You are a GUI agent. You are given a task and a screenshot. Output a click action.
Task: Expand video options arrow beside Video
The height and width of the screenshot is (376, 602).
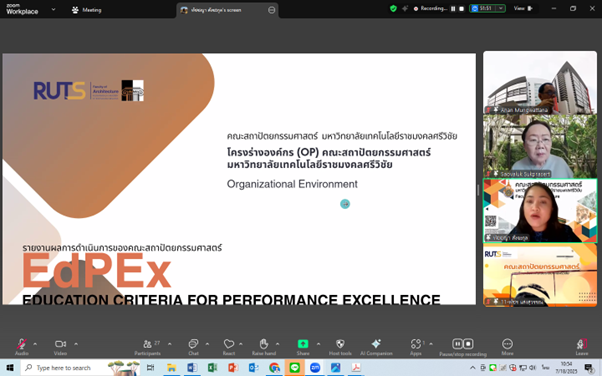click(x=76, y=344)
